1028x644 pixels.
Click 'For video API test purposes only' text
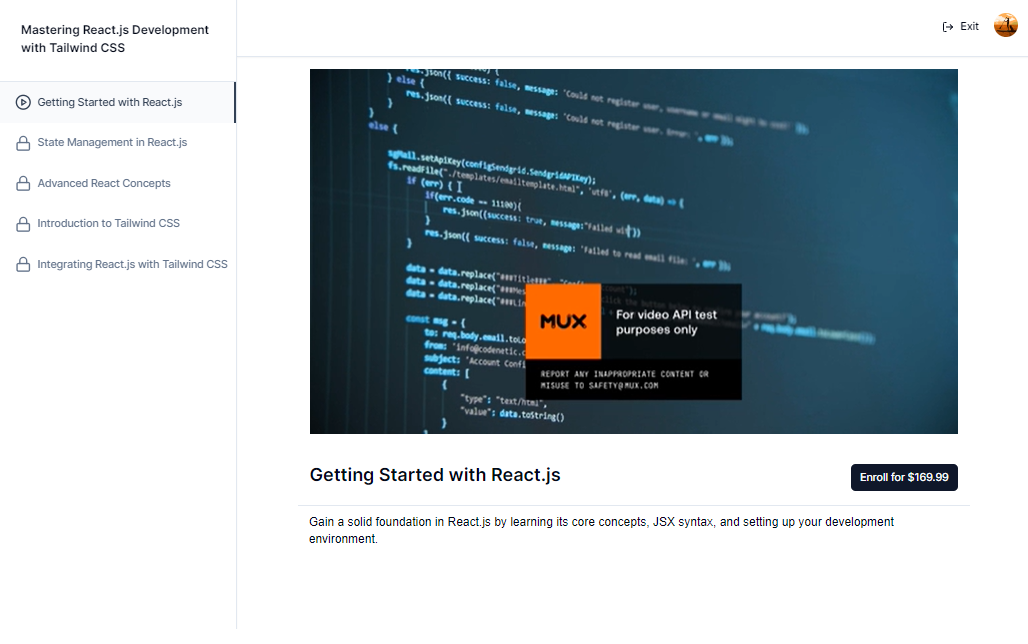click(666, 322)
